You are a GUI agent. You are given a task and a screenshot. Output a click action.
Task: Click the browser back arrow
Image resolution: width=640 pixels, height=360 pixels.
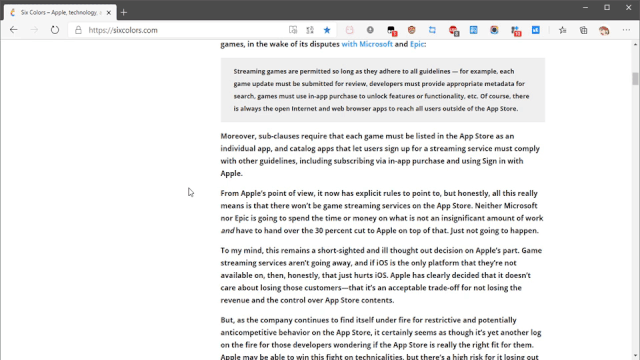[13, 30]
